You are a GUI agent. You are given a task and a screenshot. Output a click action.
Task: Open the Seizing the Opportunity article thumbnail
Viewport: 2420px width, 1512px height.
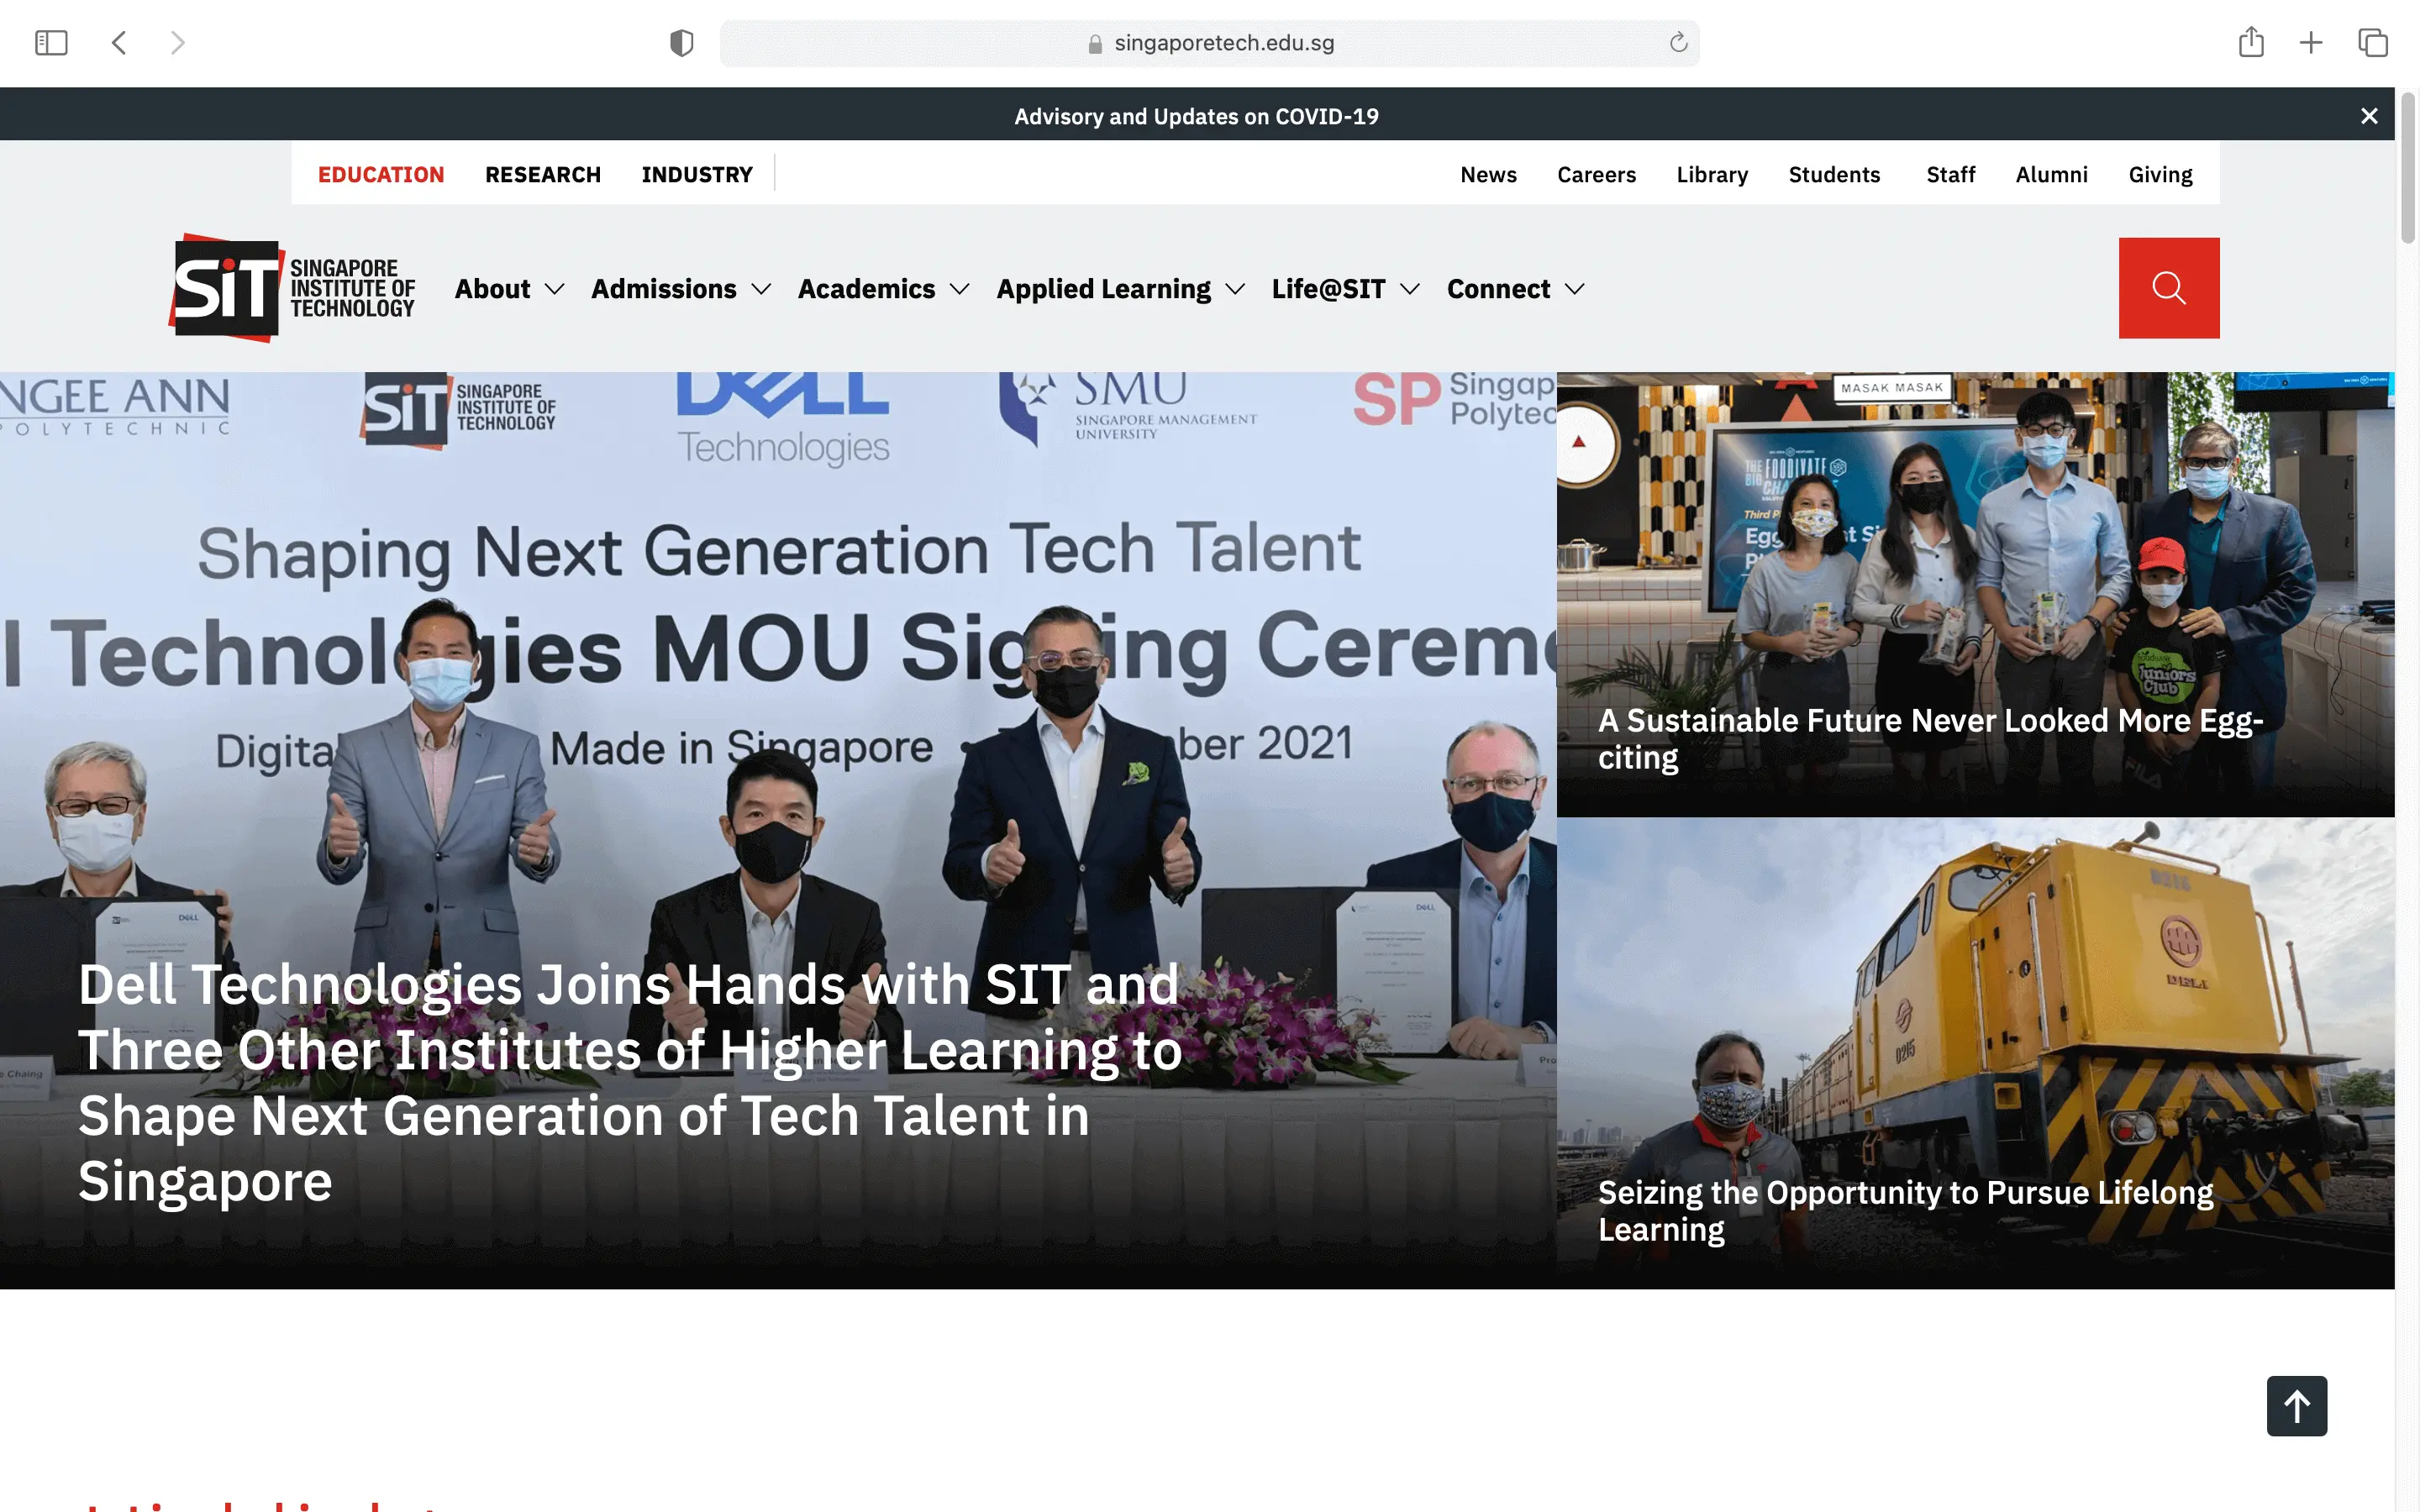click(1975, 1050)
